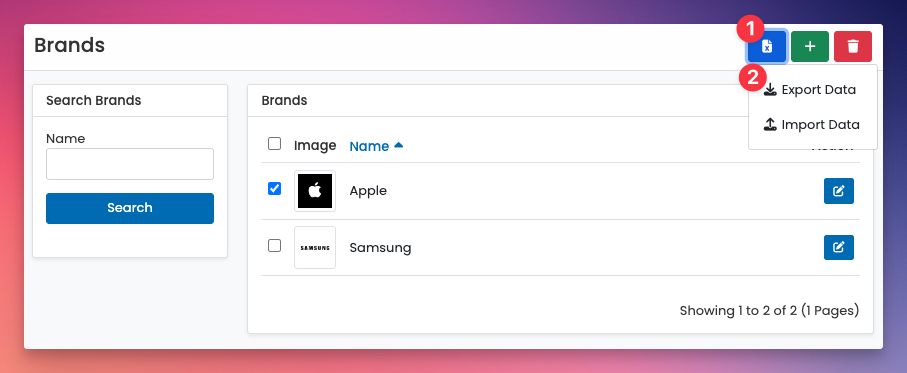Focus the Name search input field
907x373 pixels.
(x=130, y=164)
